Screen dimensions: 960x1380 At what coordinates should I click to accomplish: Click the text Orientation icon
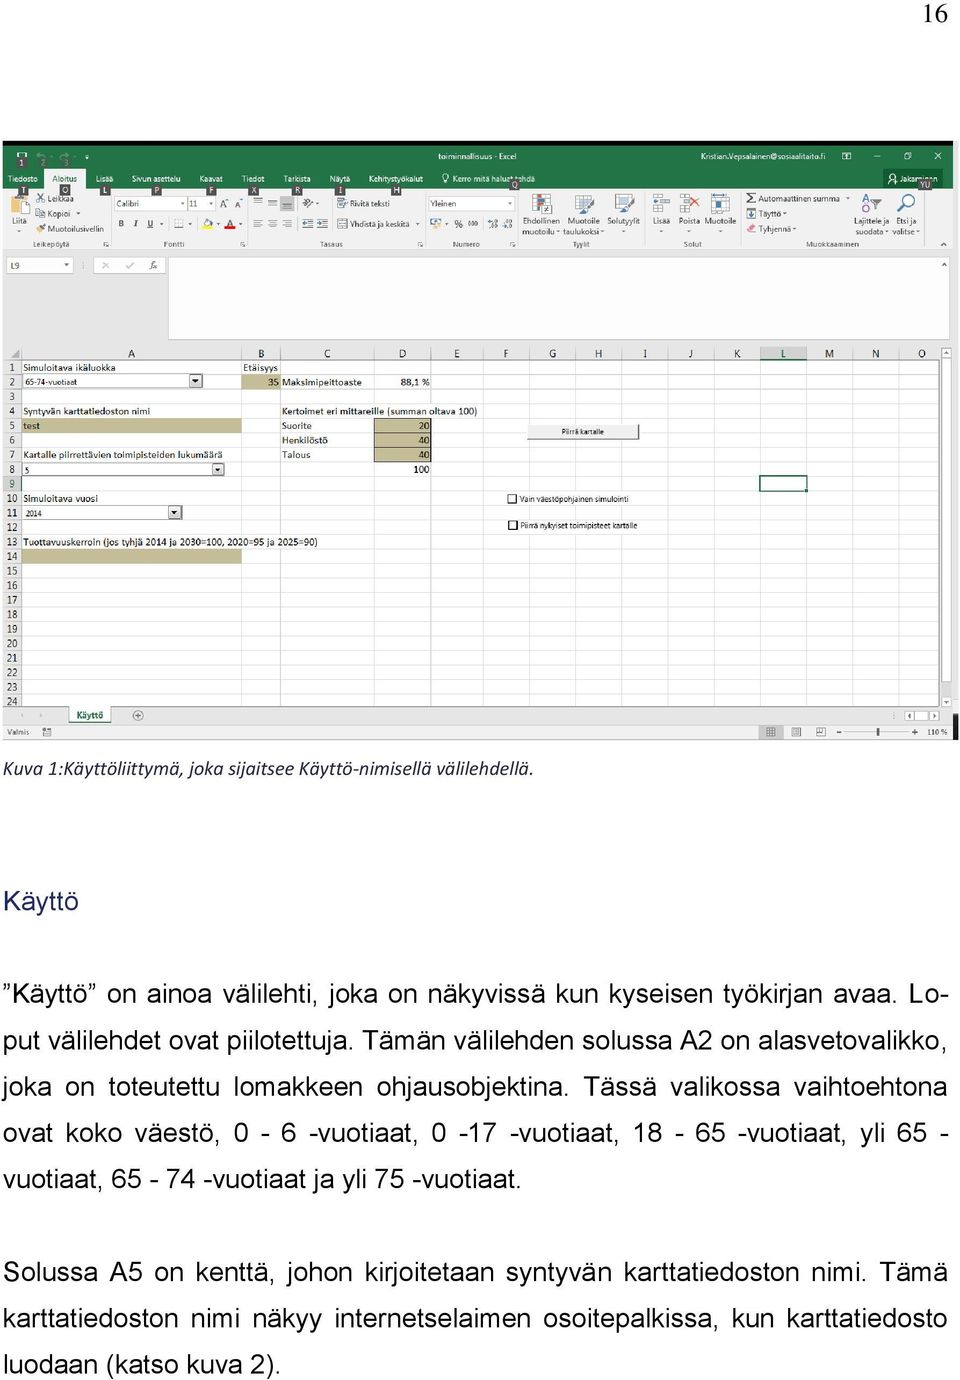pos(308,203)
